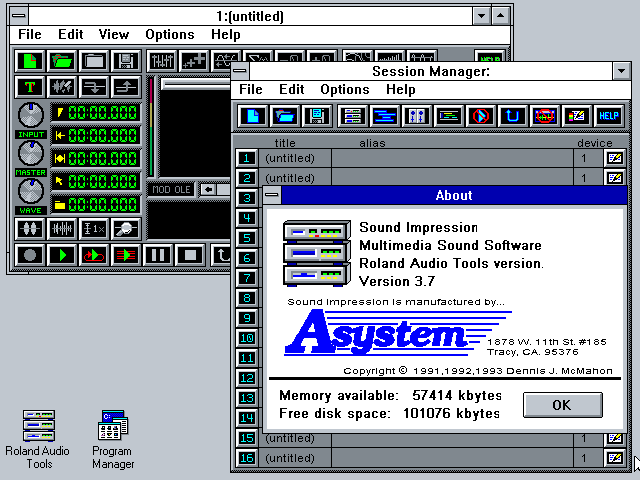The width and height of the screenshot is (640, 480).
Task: Create new session in Session Manager toolbar
Action: 252,116
